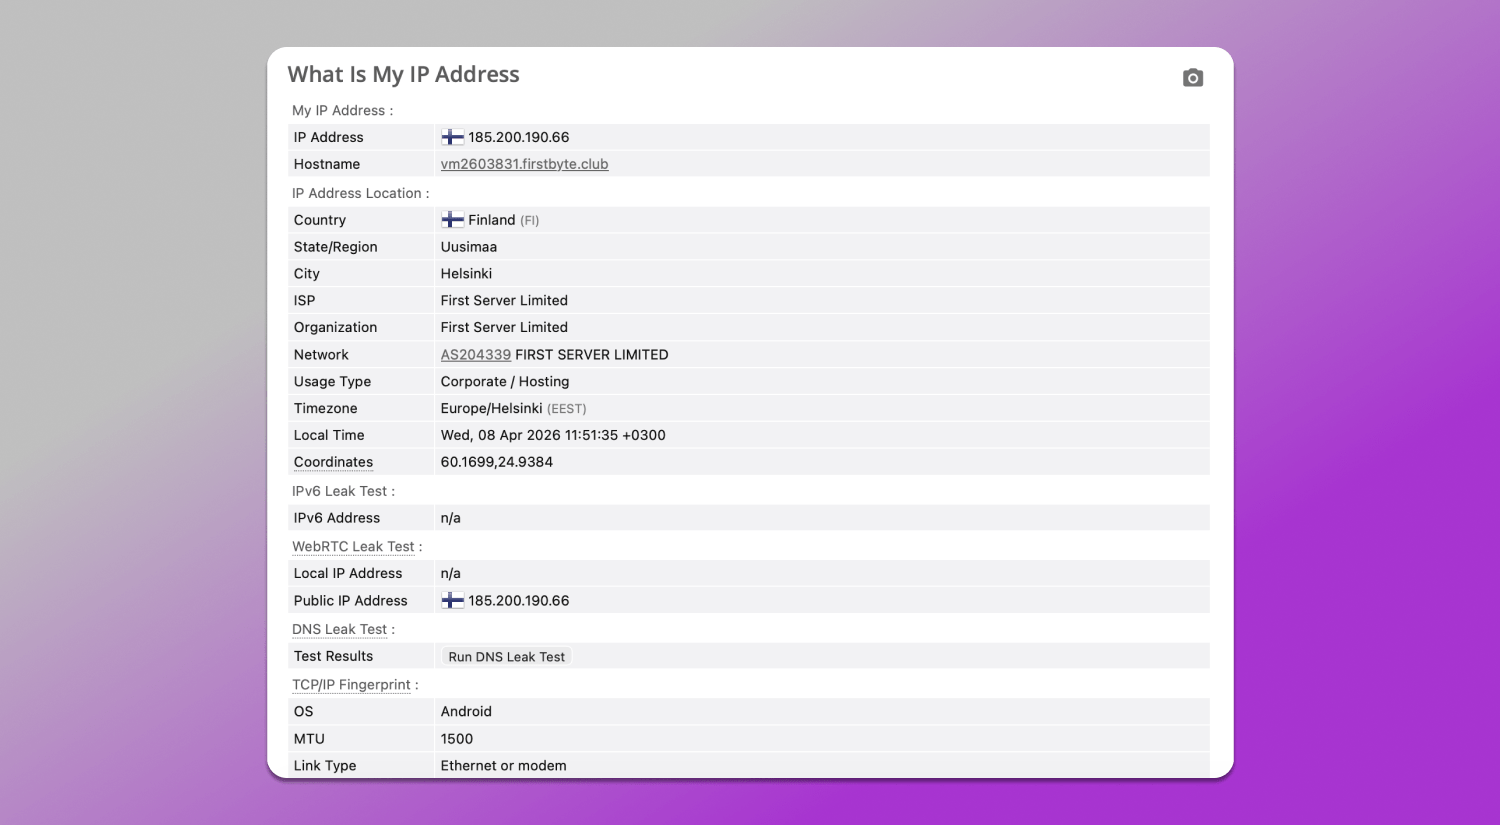Click the Corporate / Hosting usage type value
This screenshot has height=825, width=1500.
[x=504, y=382]
